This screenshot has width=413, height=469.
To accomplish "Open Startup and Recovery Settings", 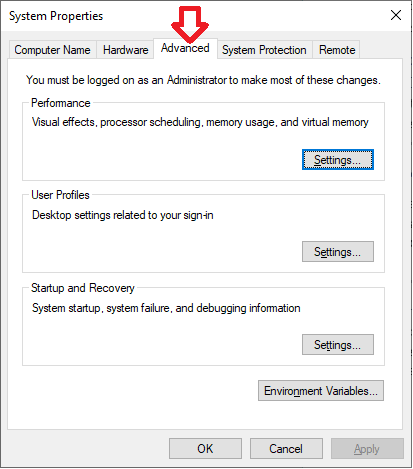I will click(338, 345).
